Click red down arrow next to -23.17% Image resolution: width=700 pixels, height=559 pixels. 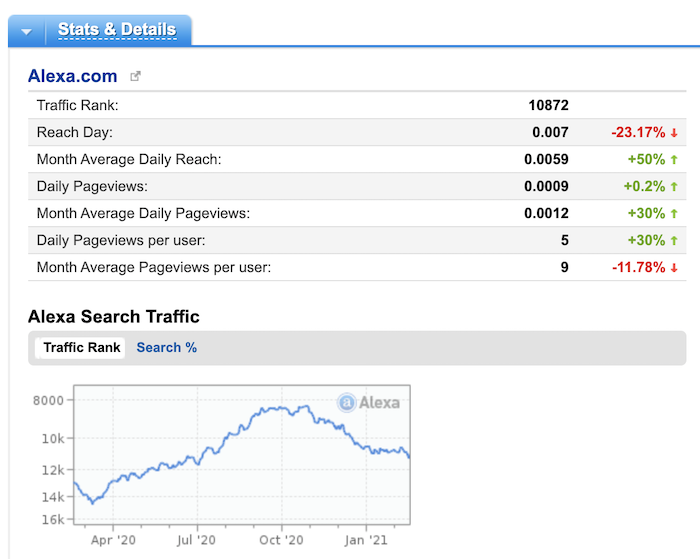tap(674, 133)
